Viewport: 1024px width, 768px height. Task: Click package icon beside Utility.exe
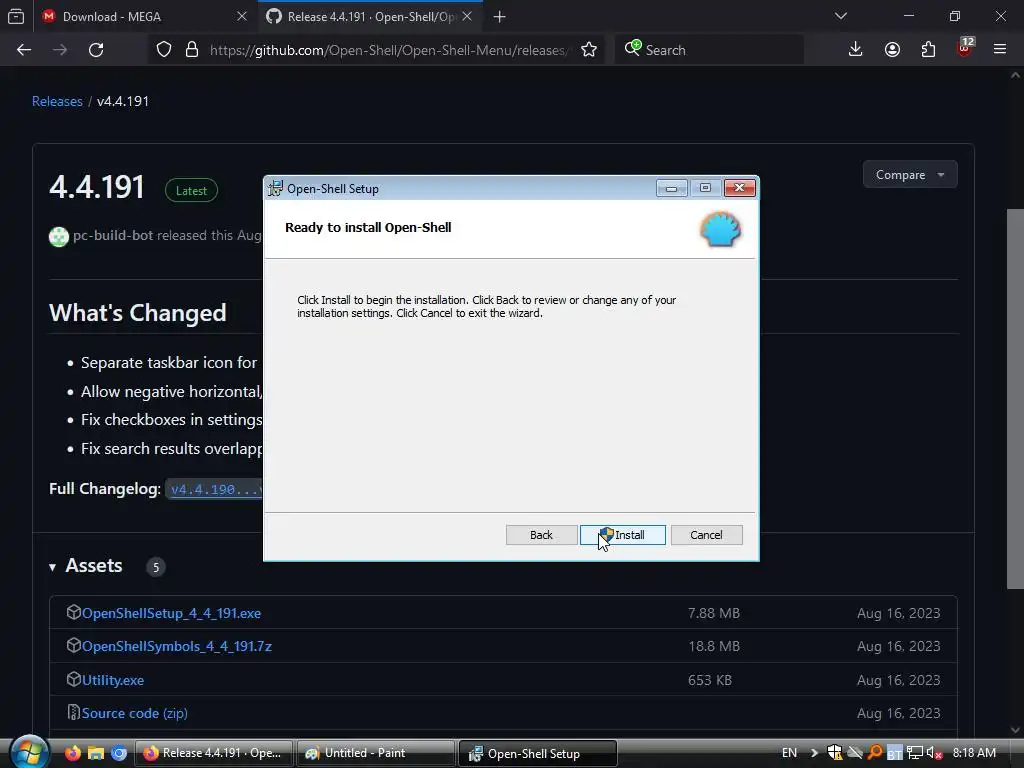[x=73, y=679]
